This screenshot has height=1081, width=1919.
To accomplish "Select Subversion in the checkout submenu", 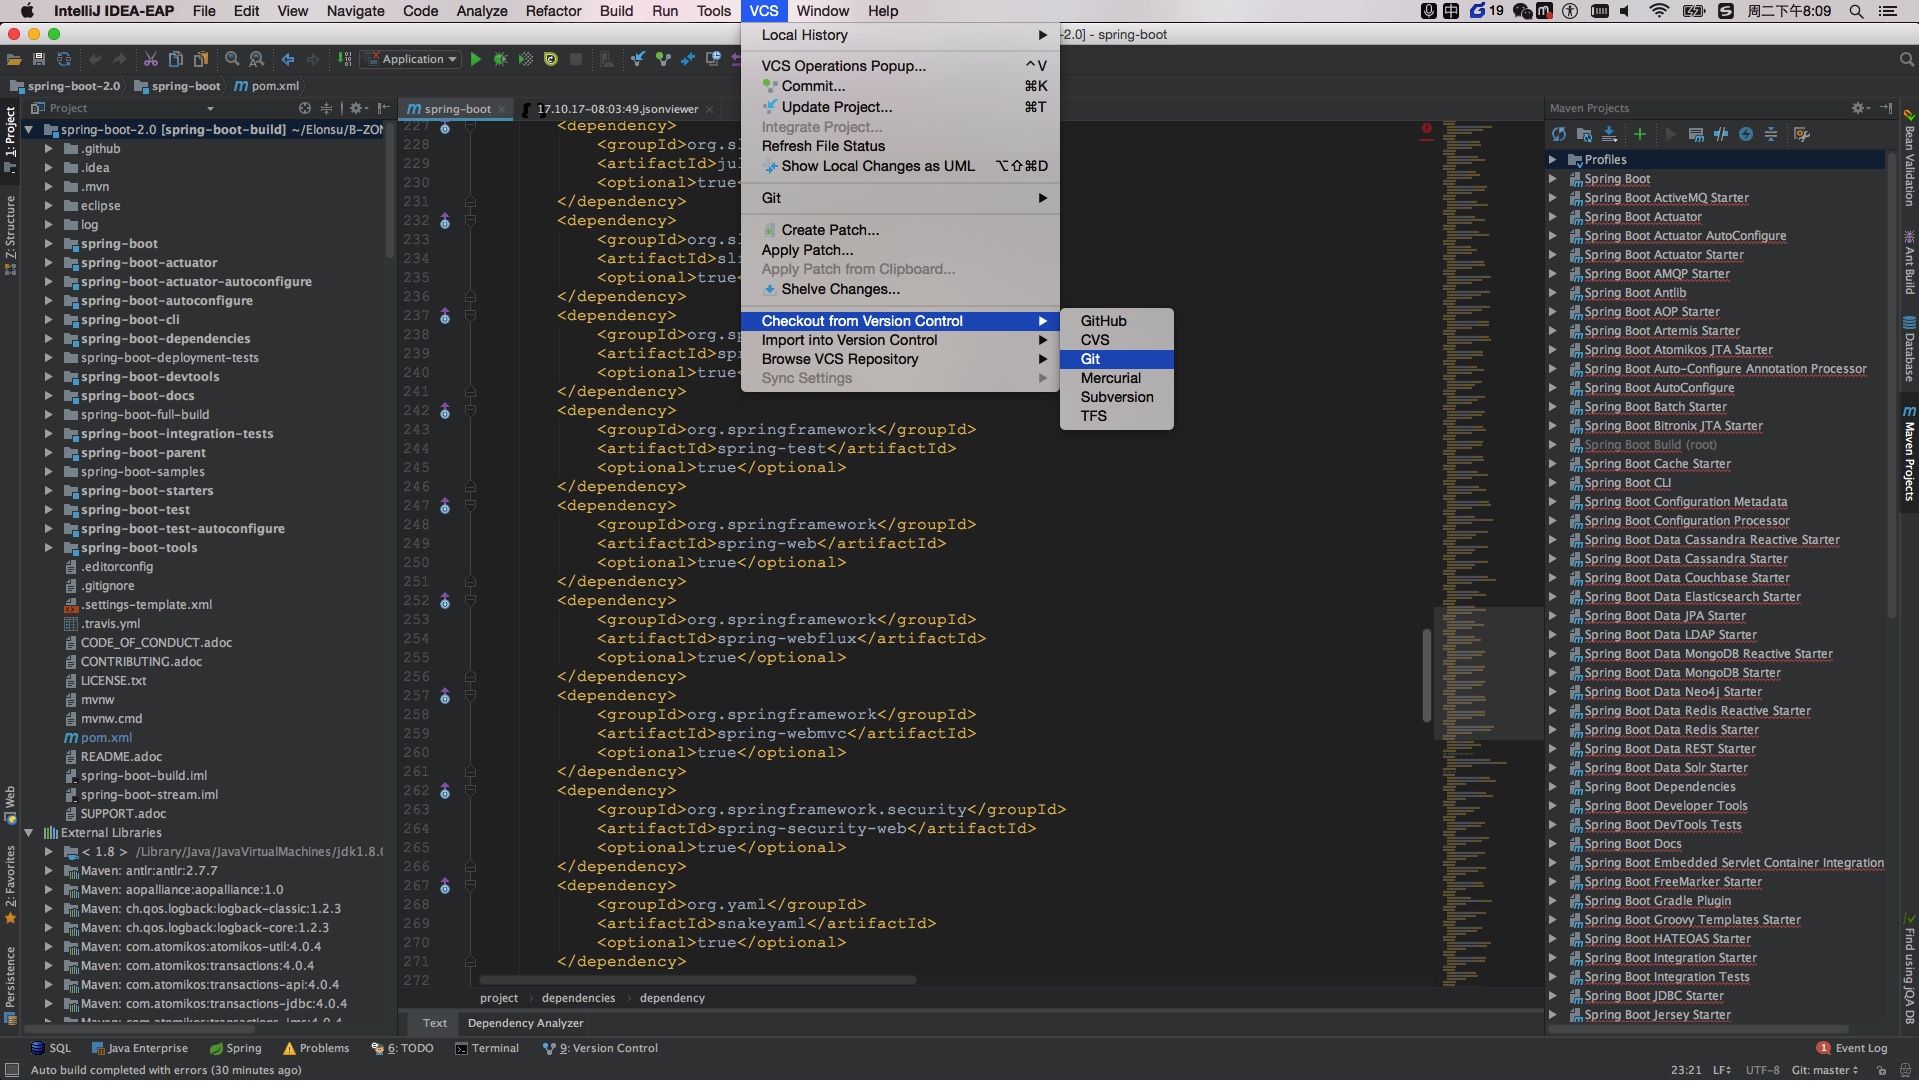I will coord(1116,397).
